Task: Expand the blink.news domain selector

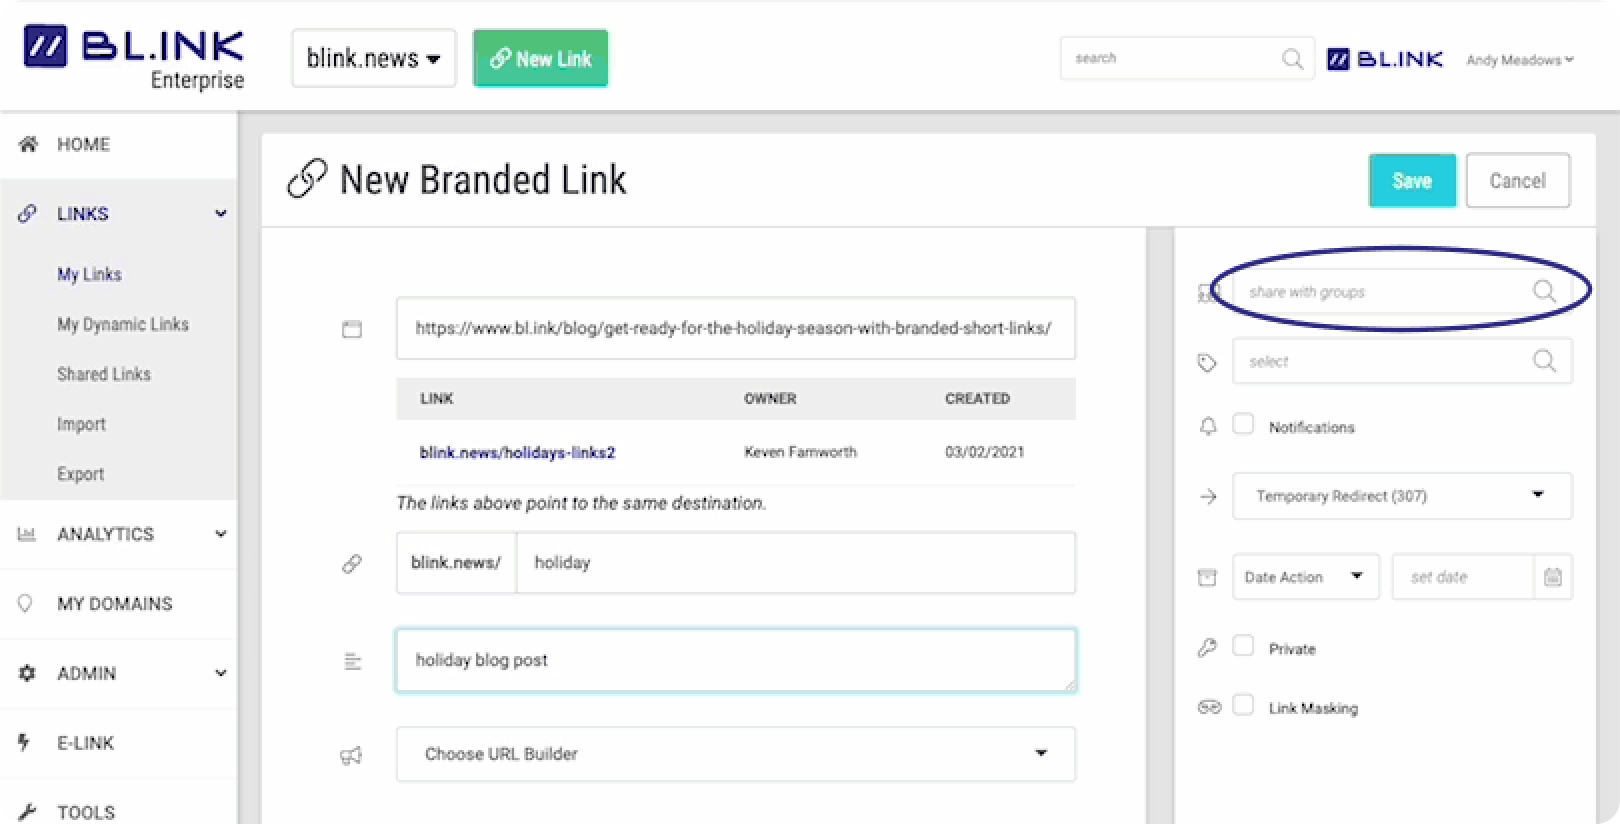Action: point(373,58)
